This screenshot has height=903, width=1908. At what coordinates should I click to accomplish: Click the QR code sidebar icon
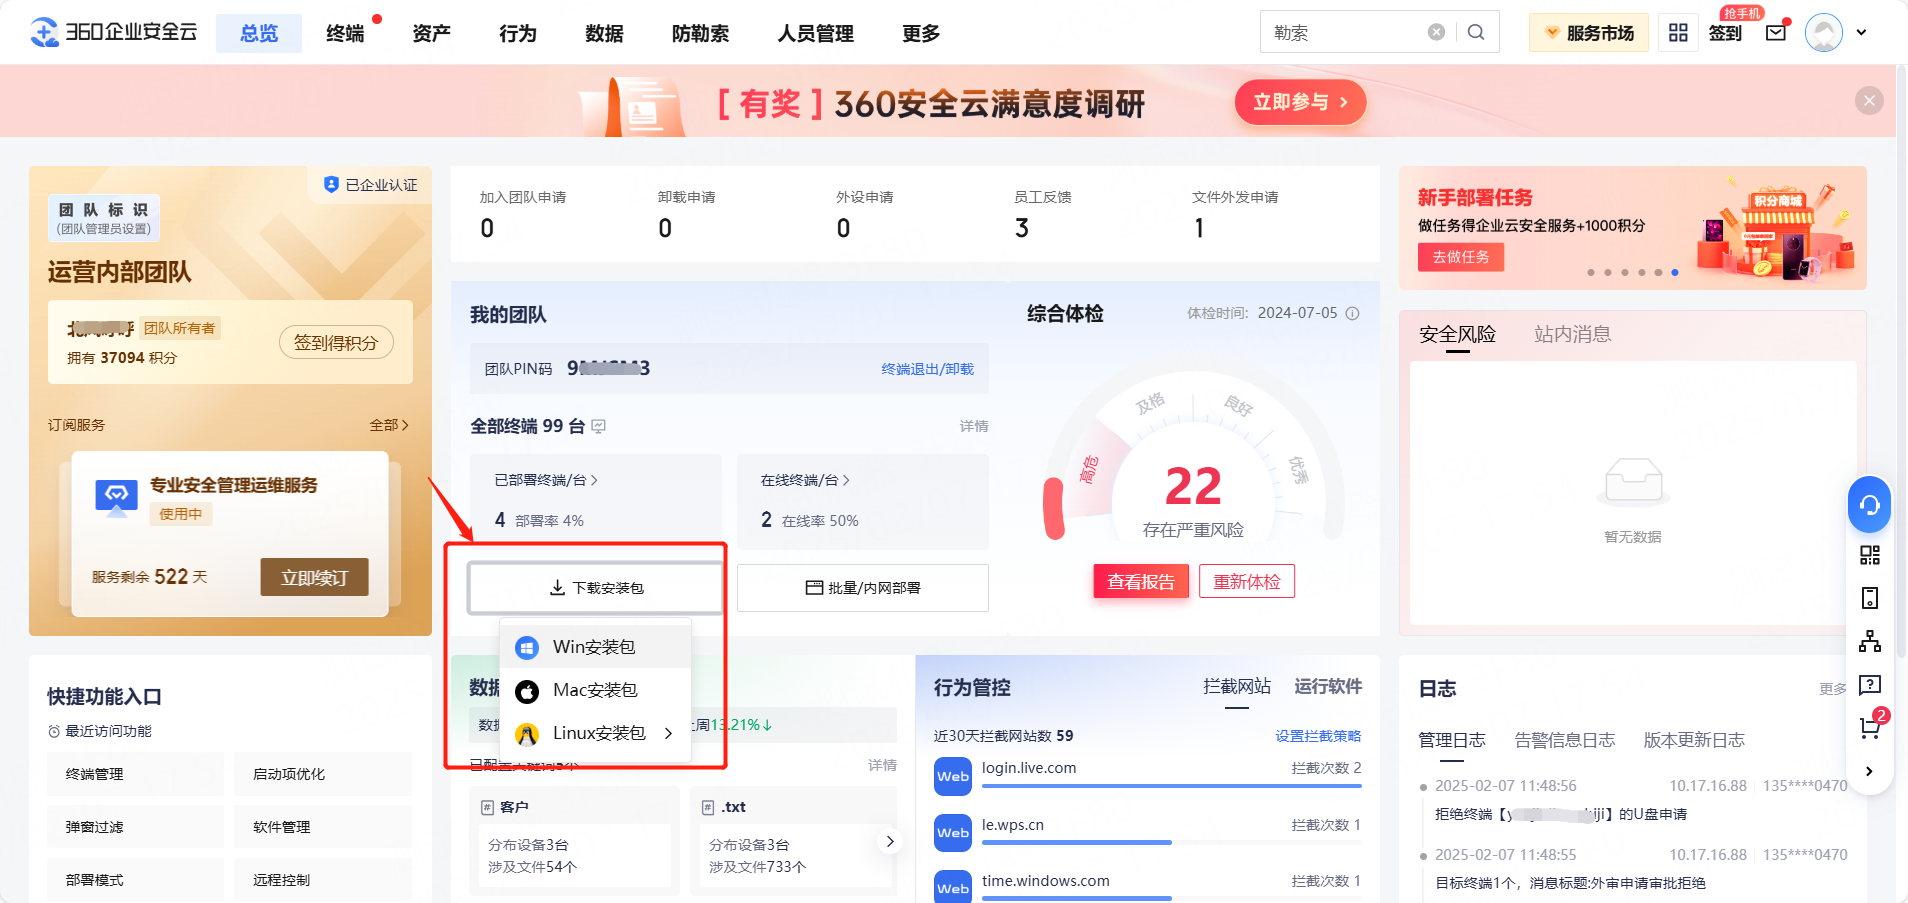coord(1869,555)
